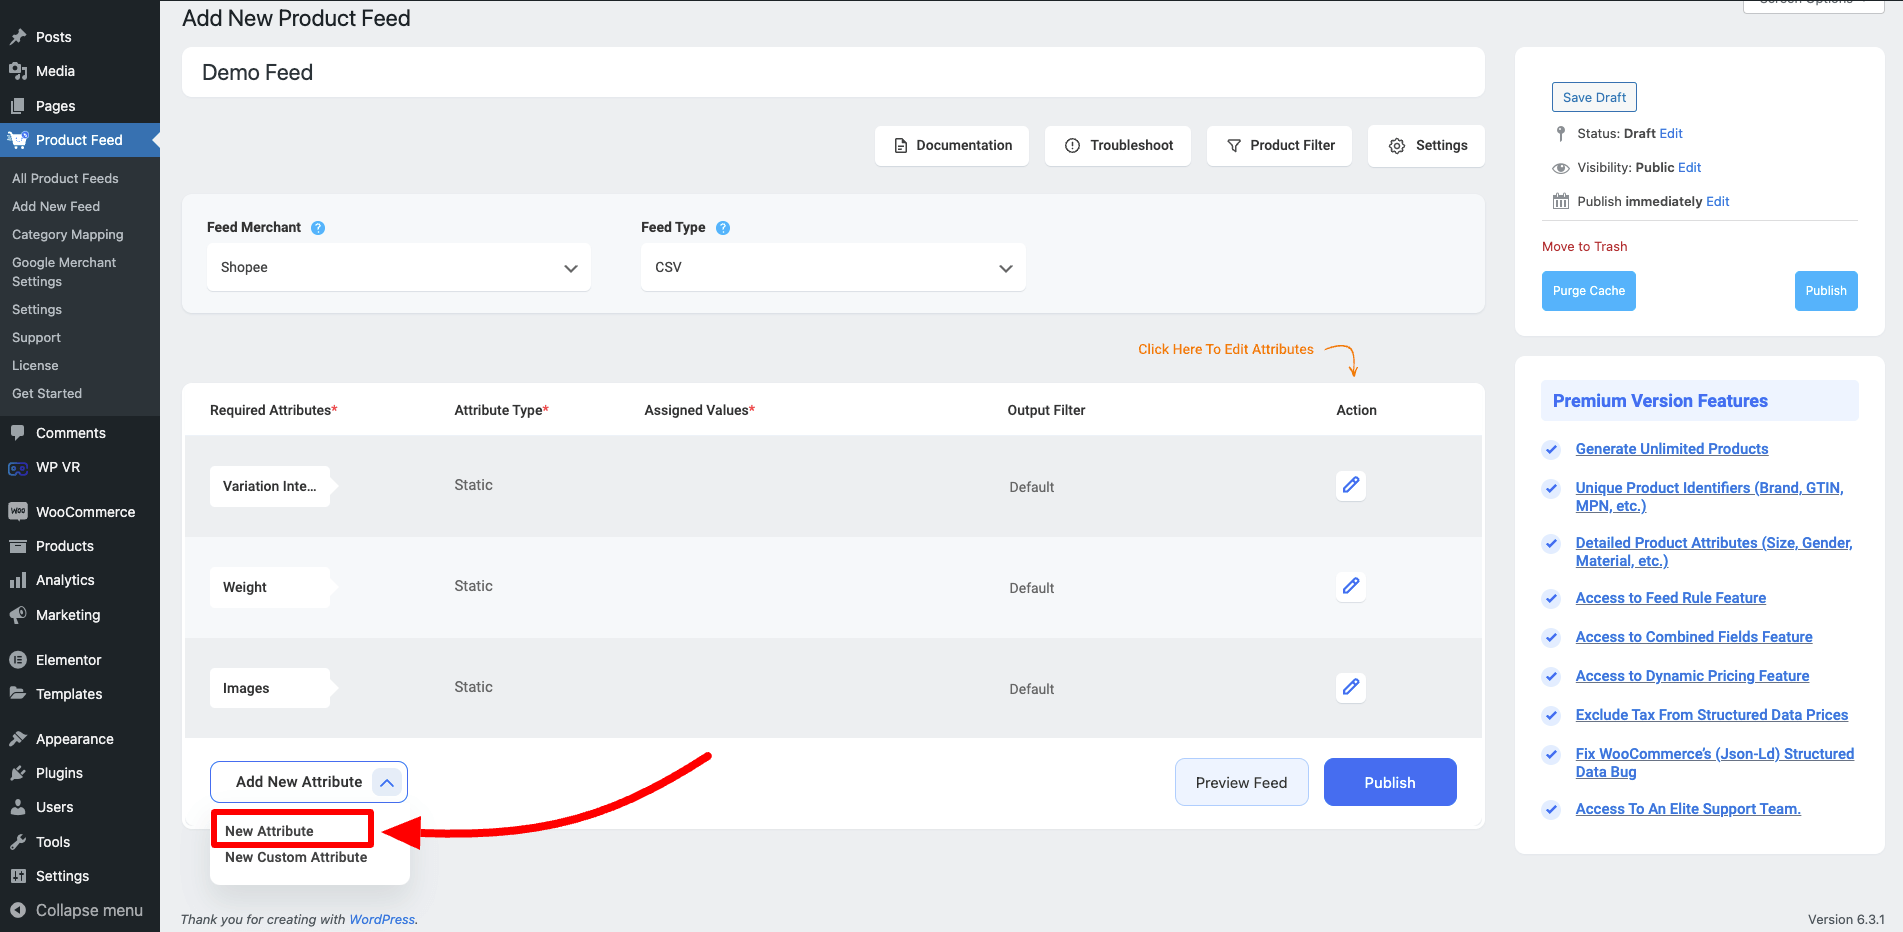Open the Feed Type CSV dropdown
The image size is (1903, 932).
(833, 267)
